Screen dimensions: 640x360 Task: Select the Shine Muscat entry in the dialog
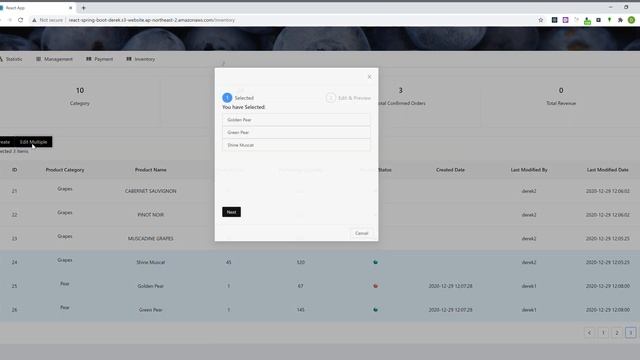pyautogui.click(x=296, y=145)
